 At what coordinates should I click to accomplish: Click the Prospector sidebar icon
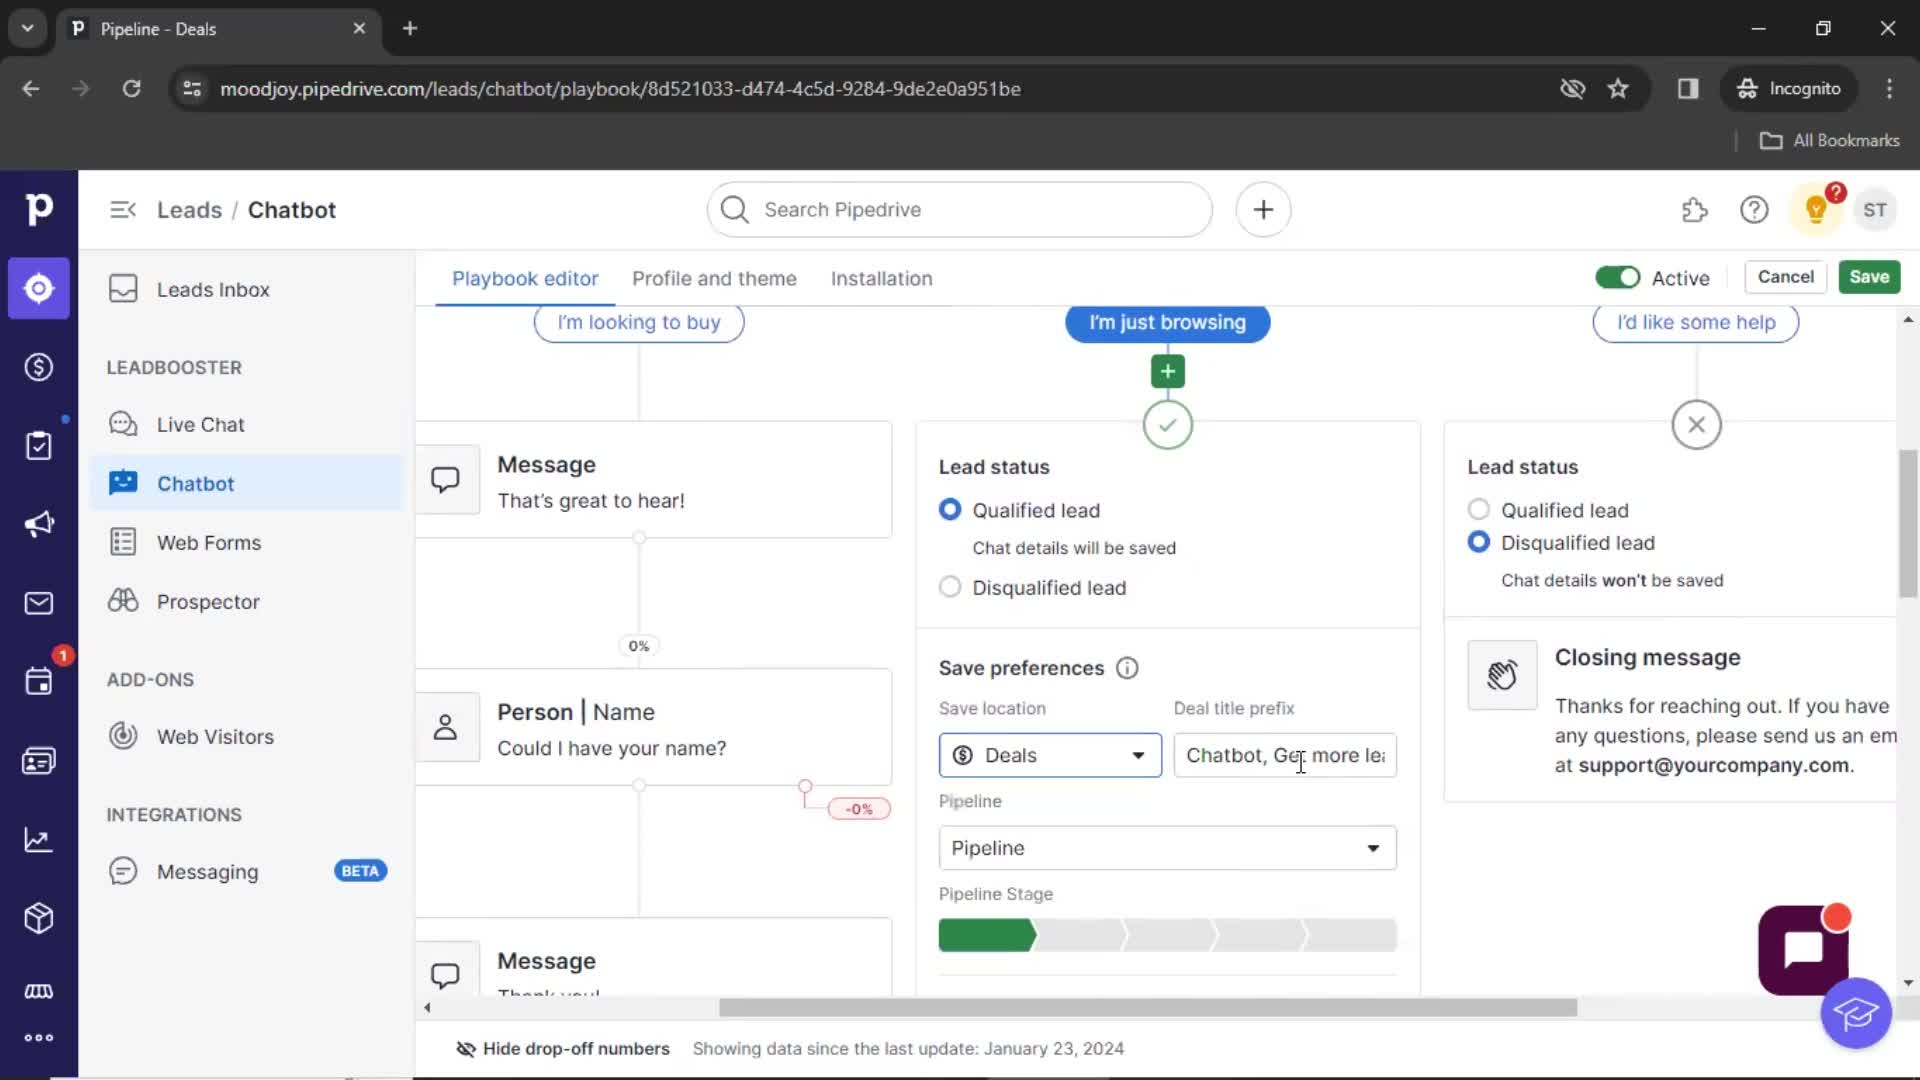click(123, 600)
